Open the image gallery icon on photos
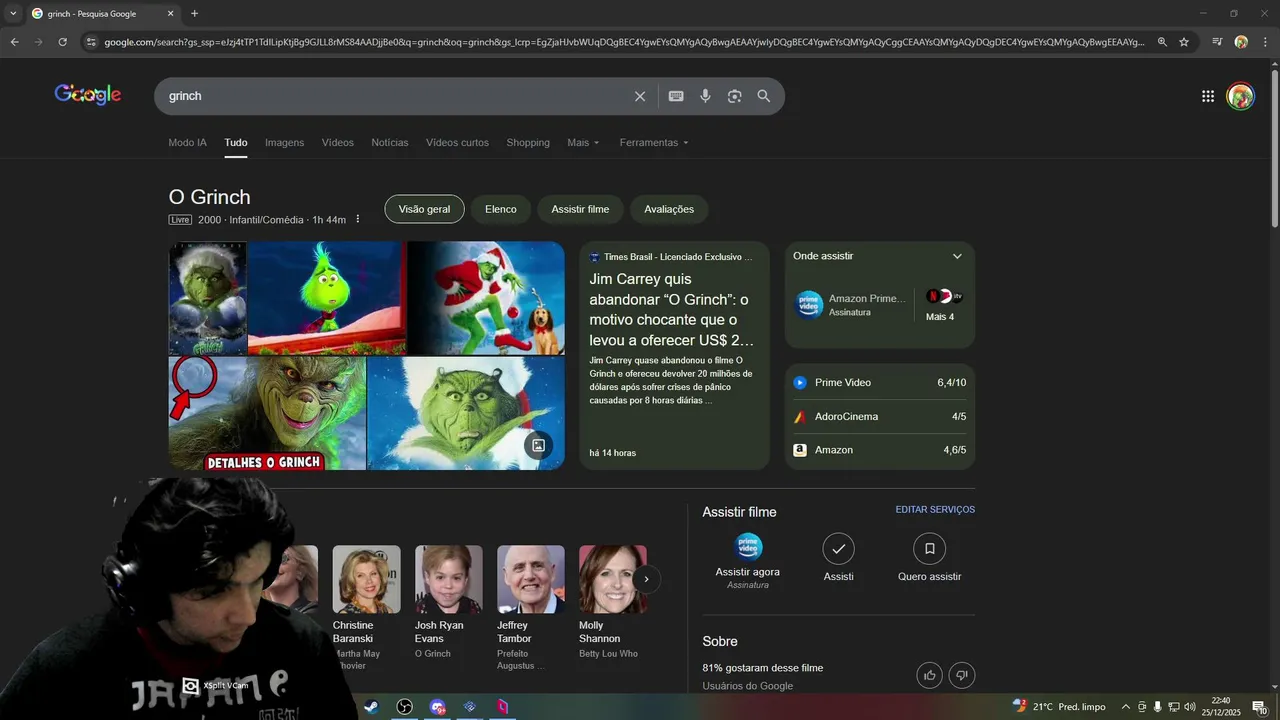Image resolution: width=1280 pixels, height=720 pixels. click(538, 445)
